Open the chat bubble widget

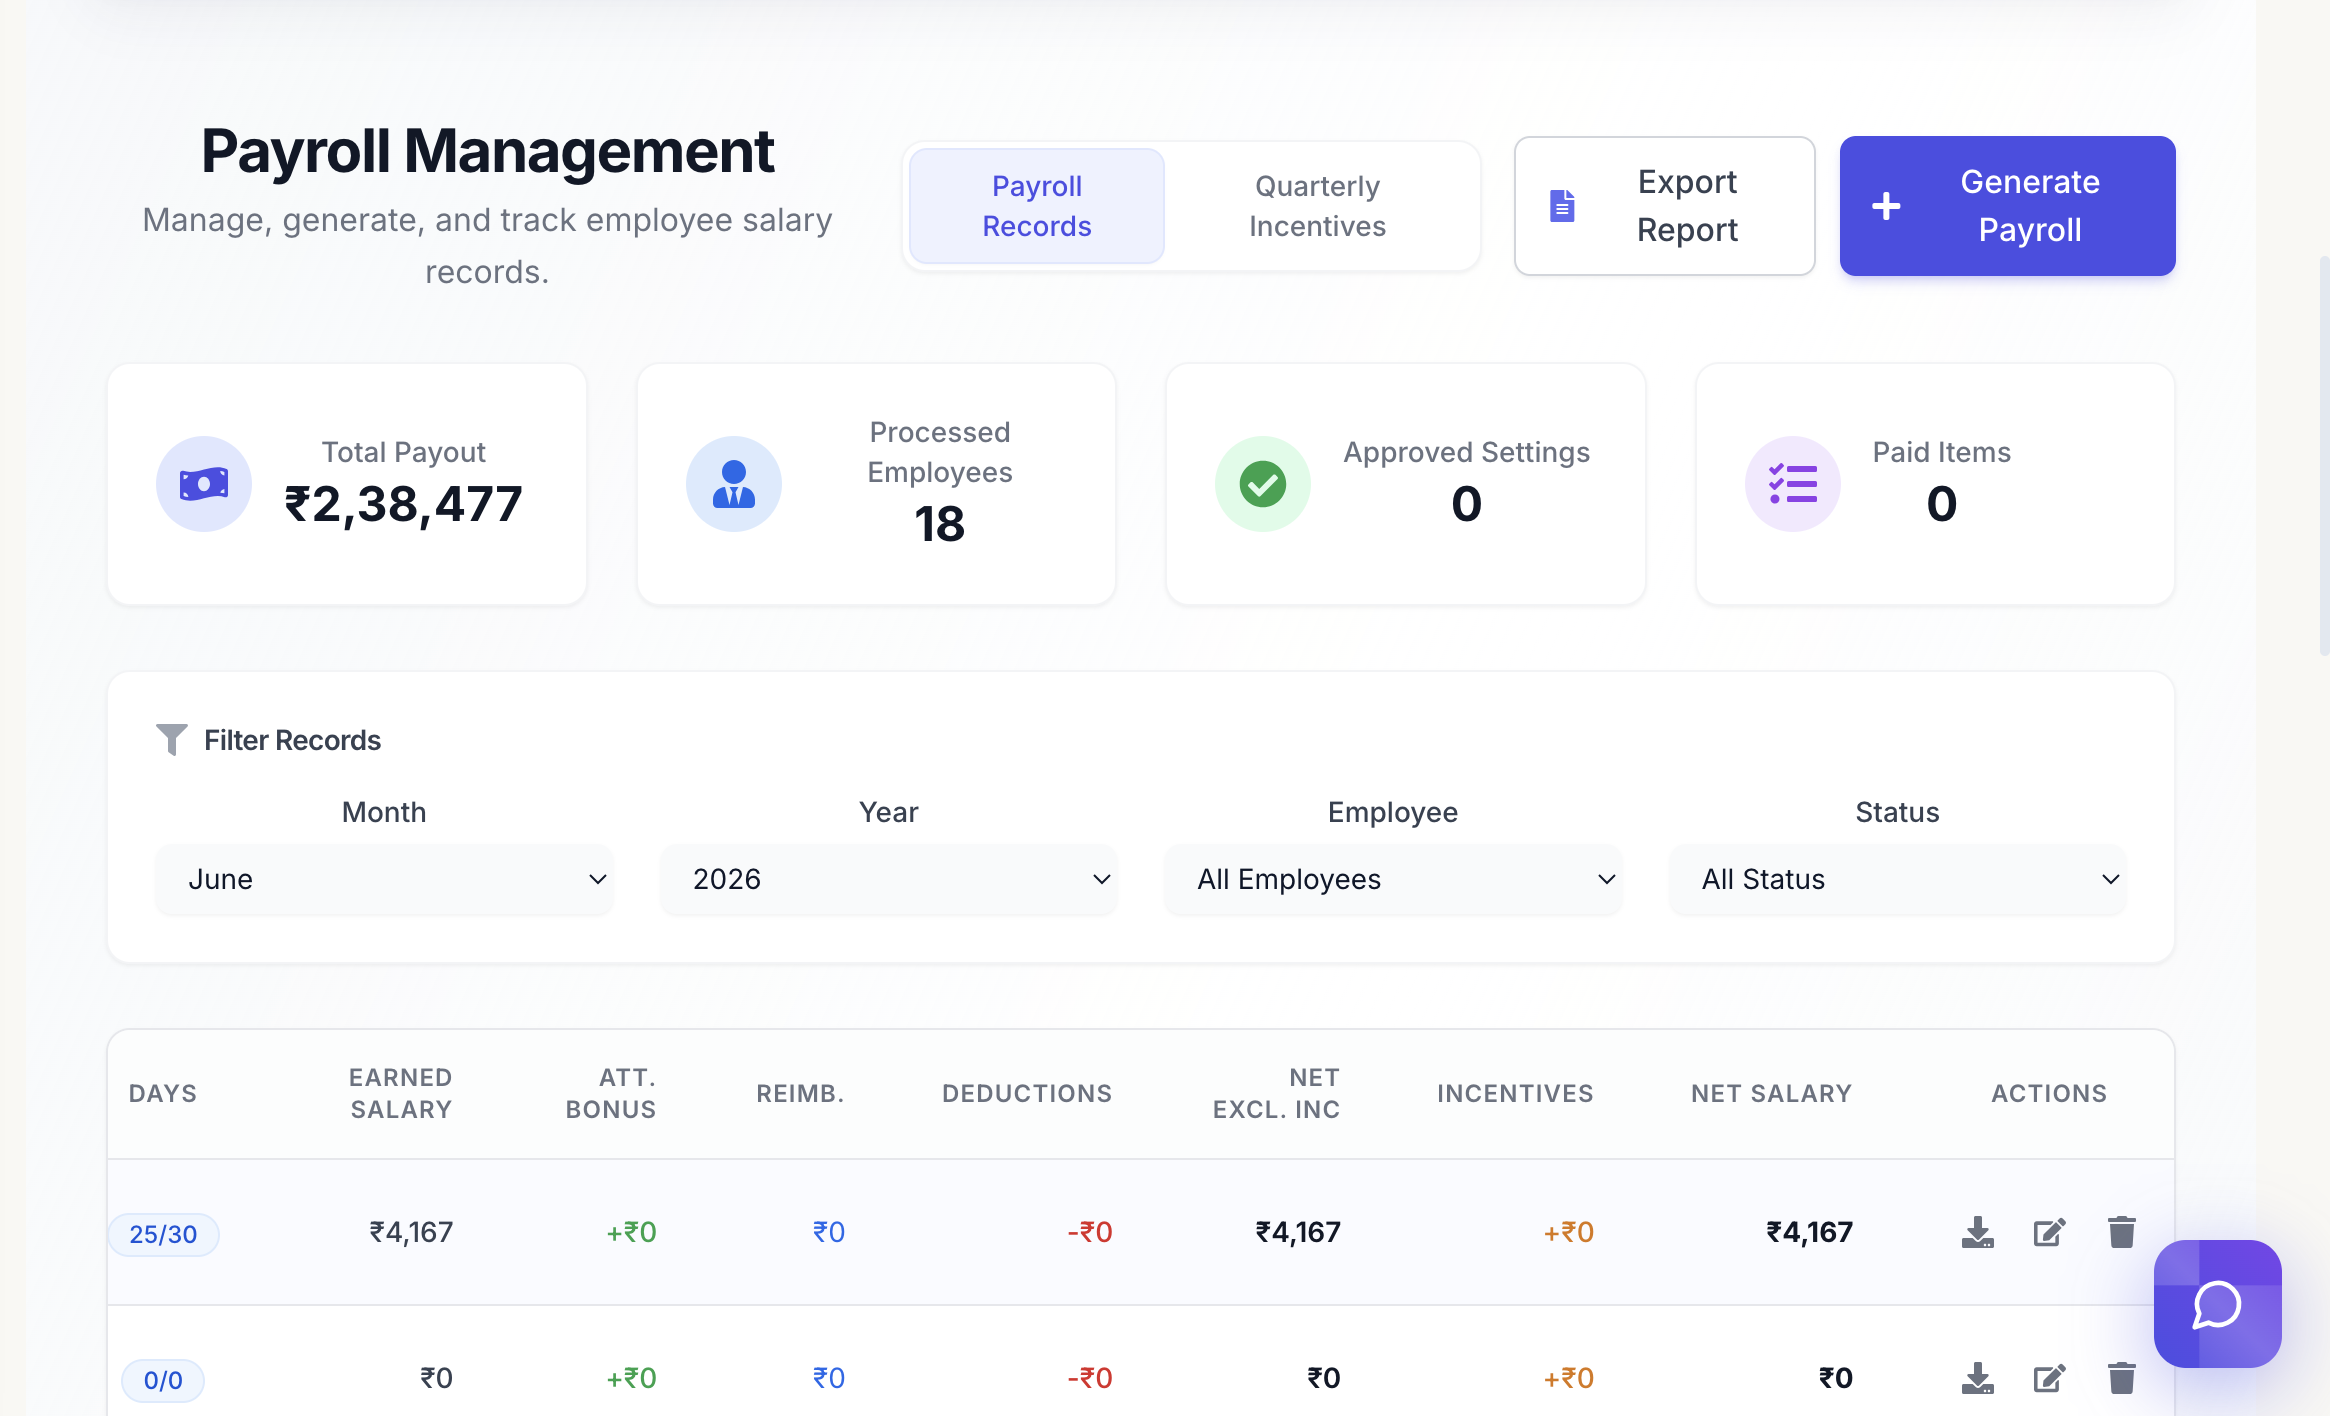pyautogui.click(x=2217, y=1304)
